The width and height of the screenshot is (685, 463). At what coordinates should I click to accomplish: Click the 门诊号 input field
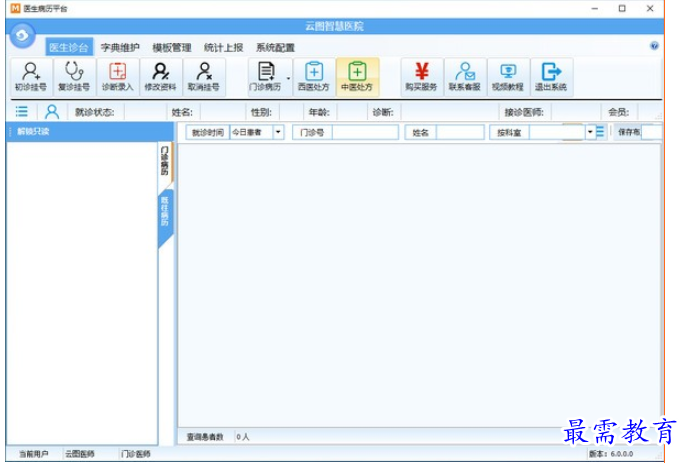[365, 132]
